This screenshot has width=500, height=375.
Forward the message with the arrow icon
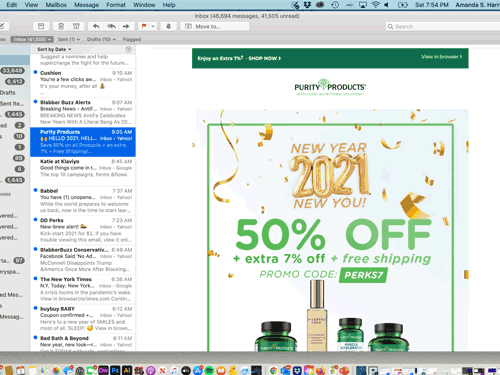click(x=126, y=26)
